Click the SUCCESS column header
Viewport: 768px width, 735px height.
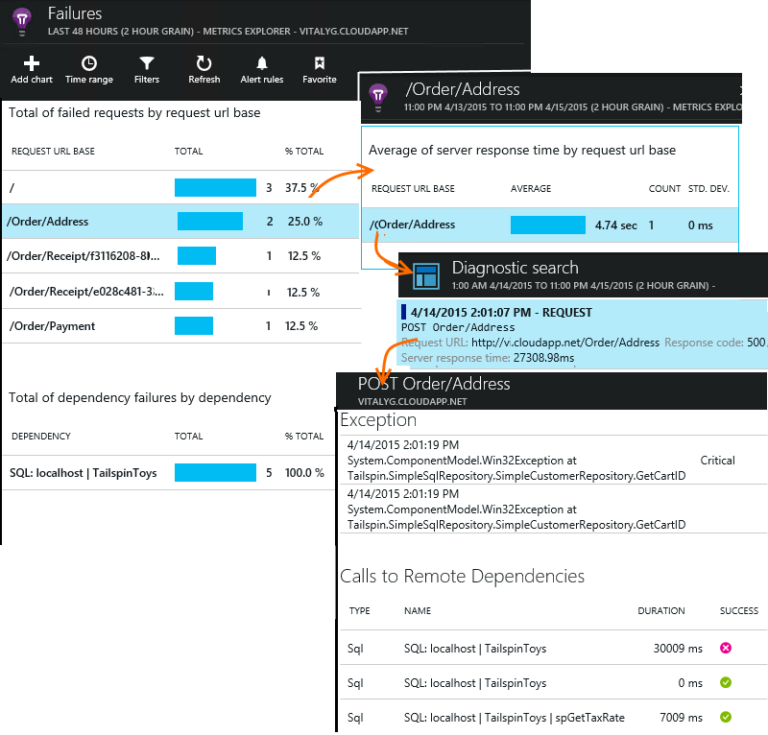point(739,611)
